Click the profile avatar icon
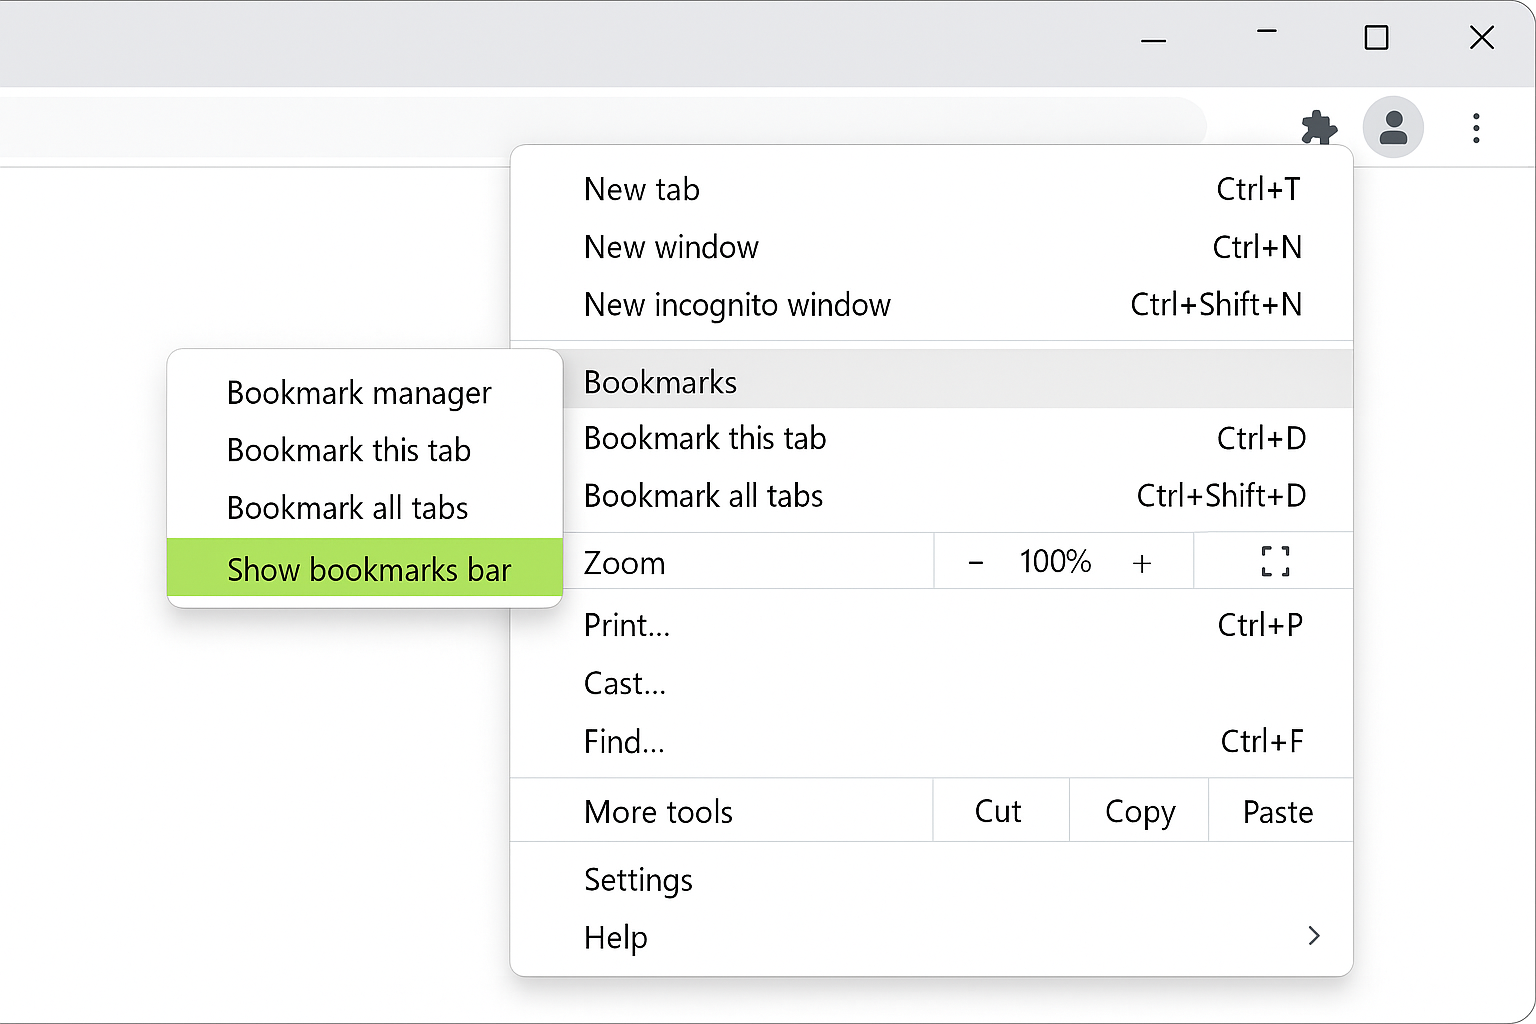This screenshot has width=1536, height=1024. pos(1393,128)
